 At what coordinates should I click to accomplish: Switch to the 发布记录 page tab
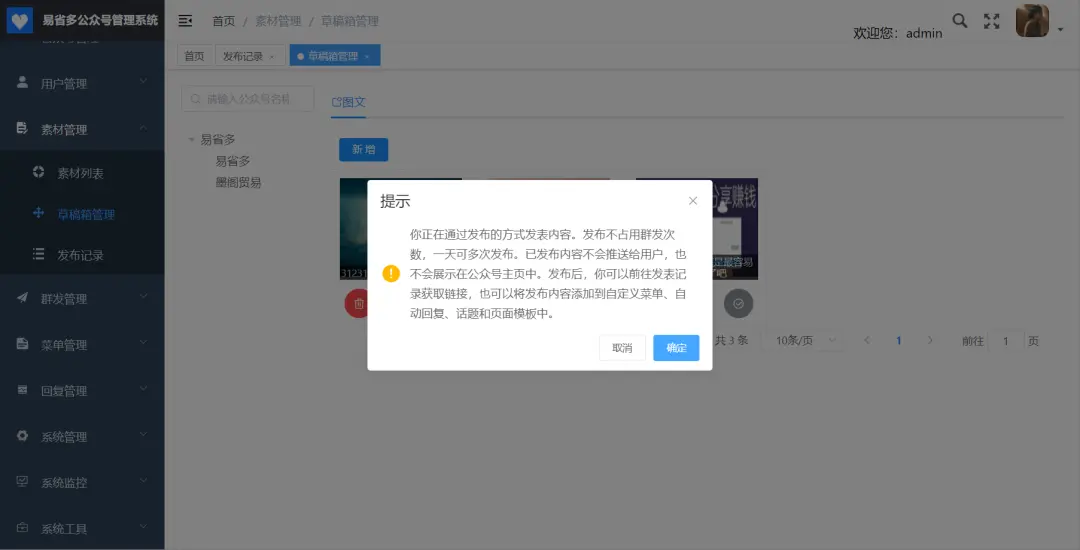[x=243, y=56]
